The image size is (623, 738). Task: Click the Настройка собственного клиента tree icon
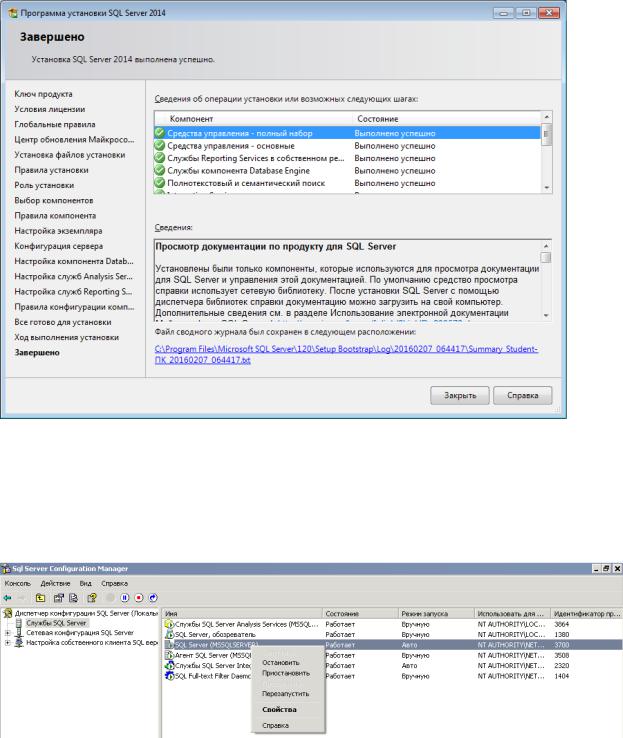(19, 642)
